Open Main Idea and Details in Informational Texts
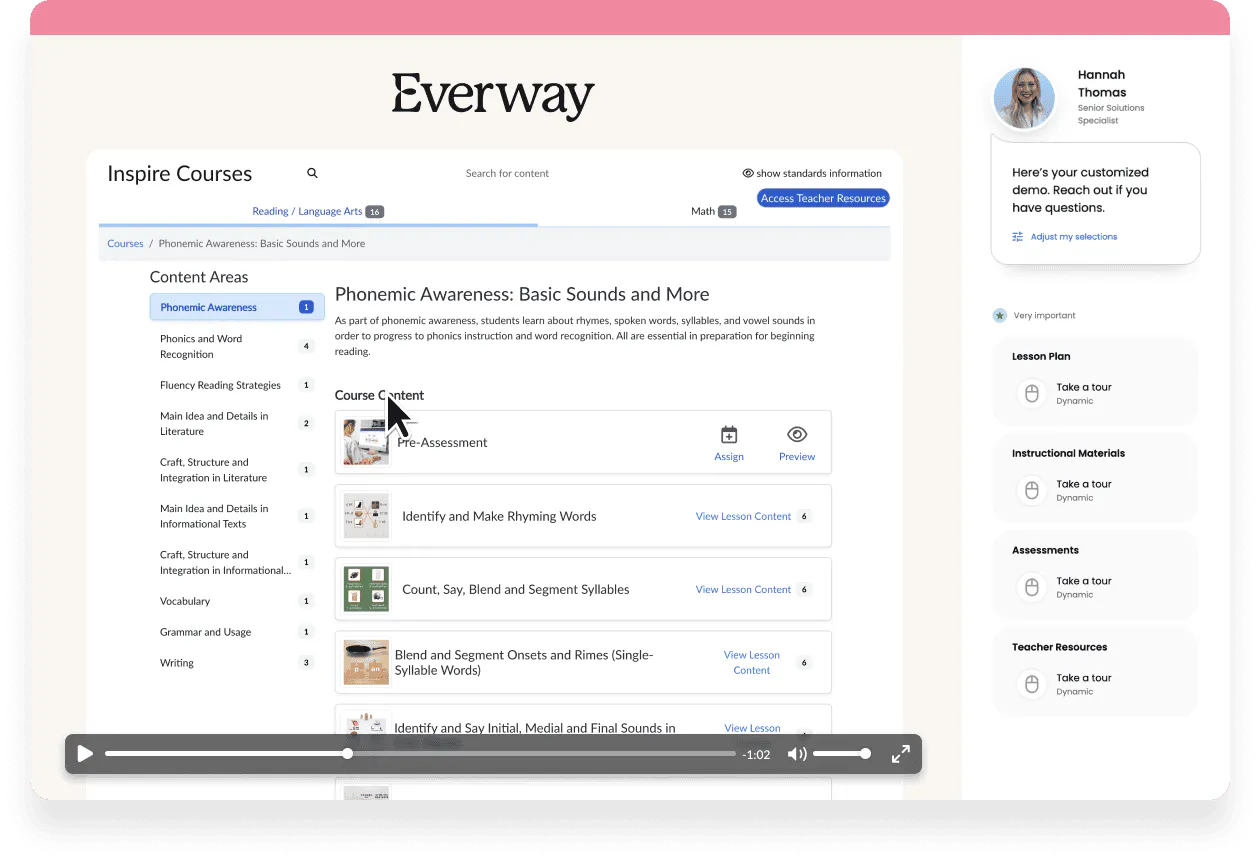 tap(237, 516)
